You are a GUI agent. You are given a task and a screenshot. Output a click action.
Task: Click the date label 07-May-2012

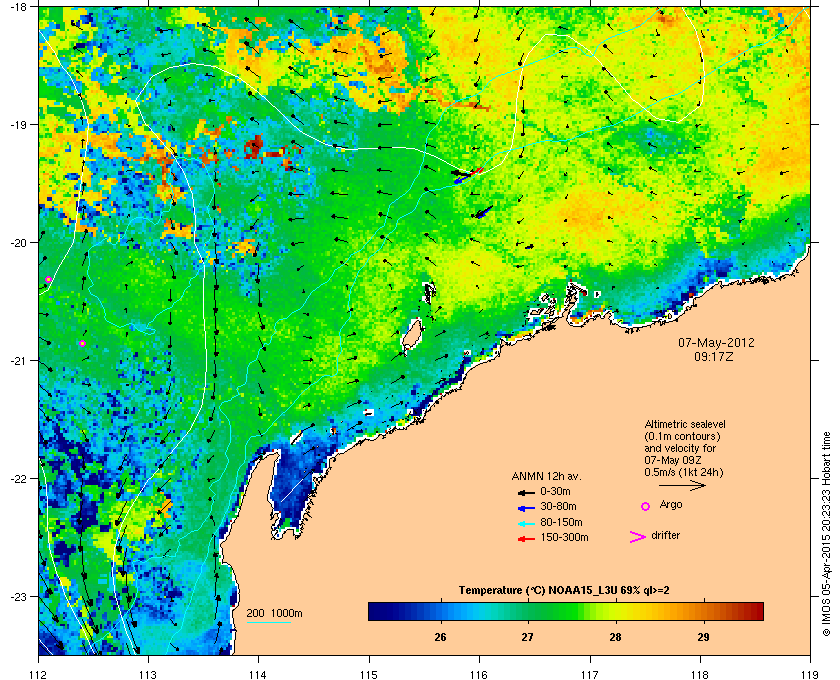coord(716,342)
